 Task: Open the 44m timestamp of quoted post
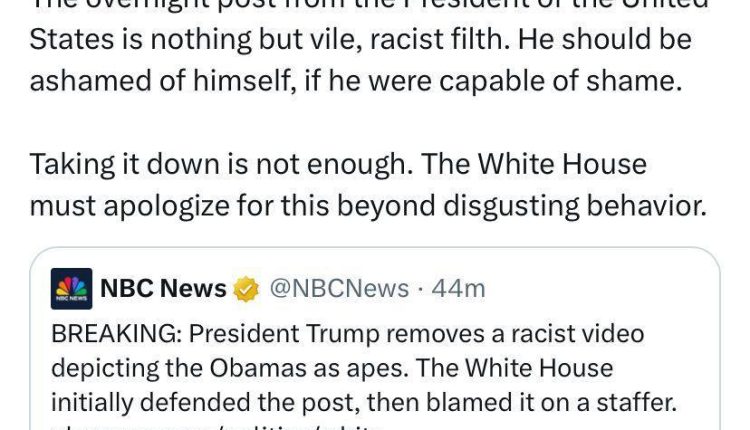click(x=458, y=288)
